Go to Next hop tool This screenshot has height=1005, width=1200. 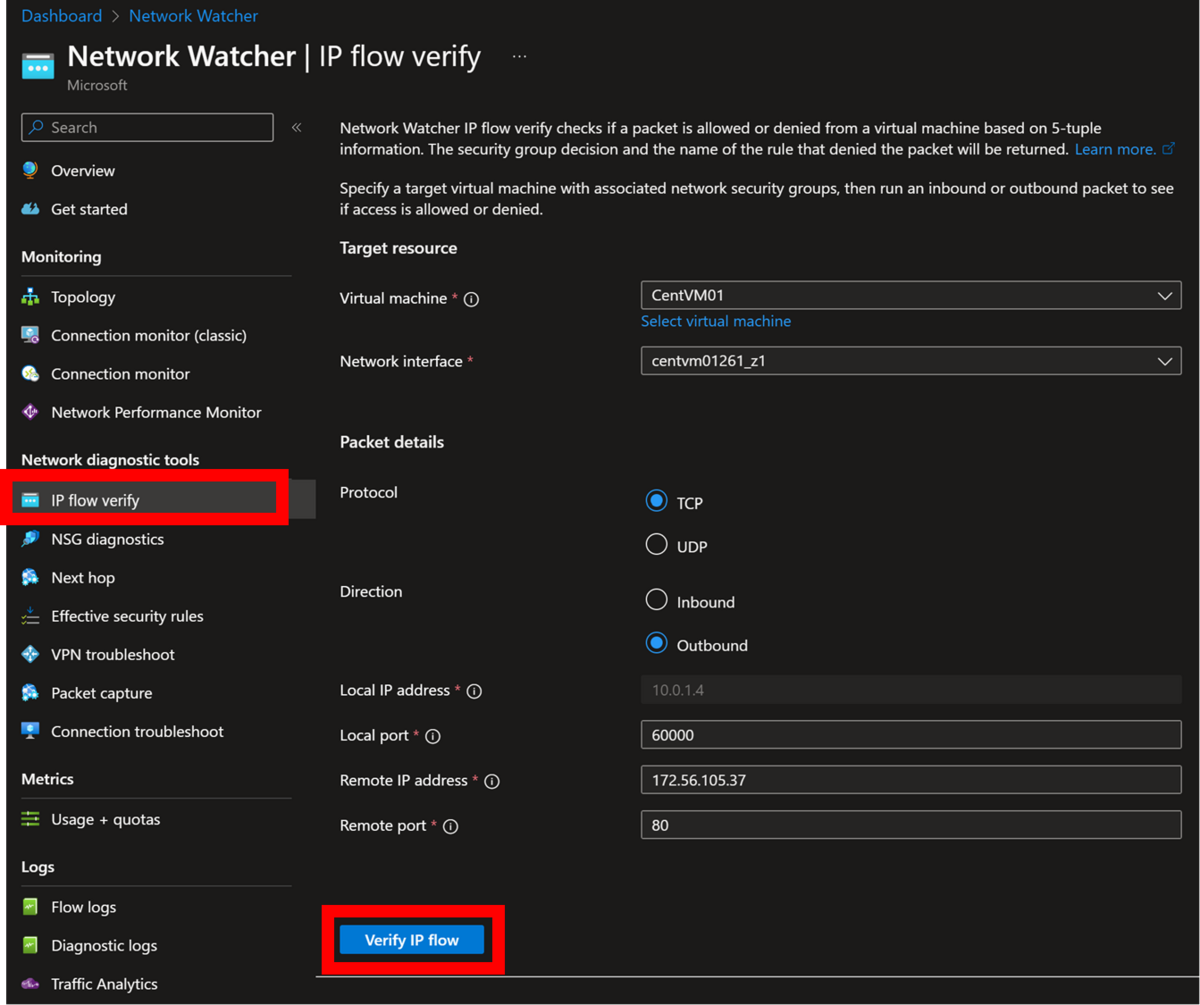coord(83,577)
